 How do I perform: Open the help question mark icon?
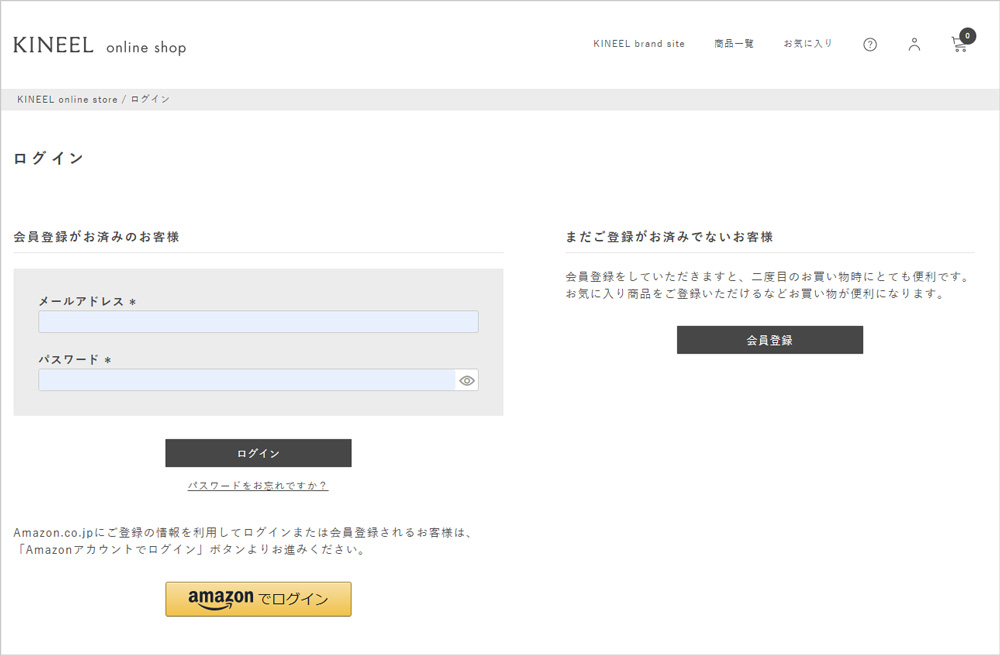(870, 45)
